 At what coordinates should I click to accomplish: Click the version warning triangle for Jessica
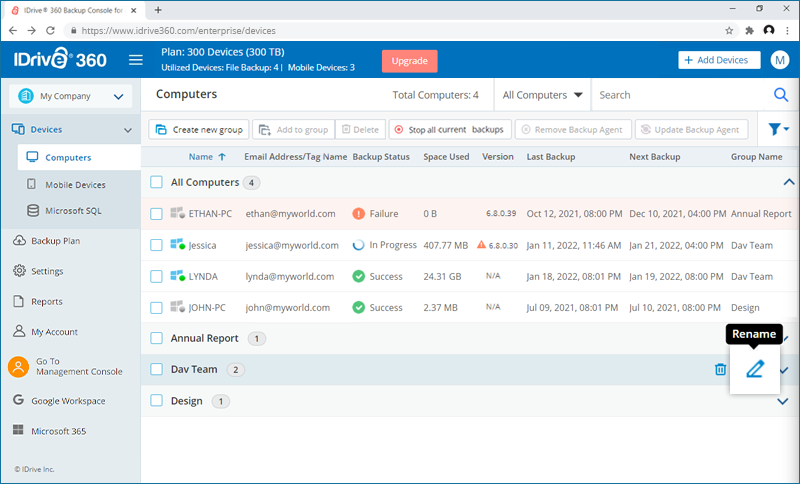tap(481, 245)
